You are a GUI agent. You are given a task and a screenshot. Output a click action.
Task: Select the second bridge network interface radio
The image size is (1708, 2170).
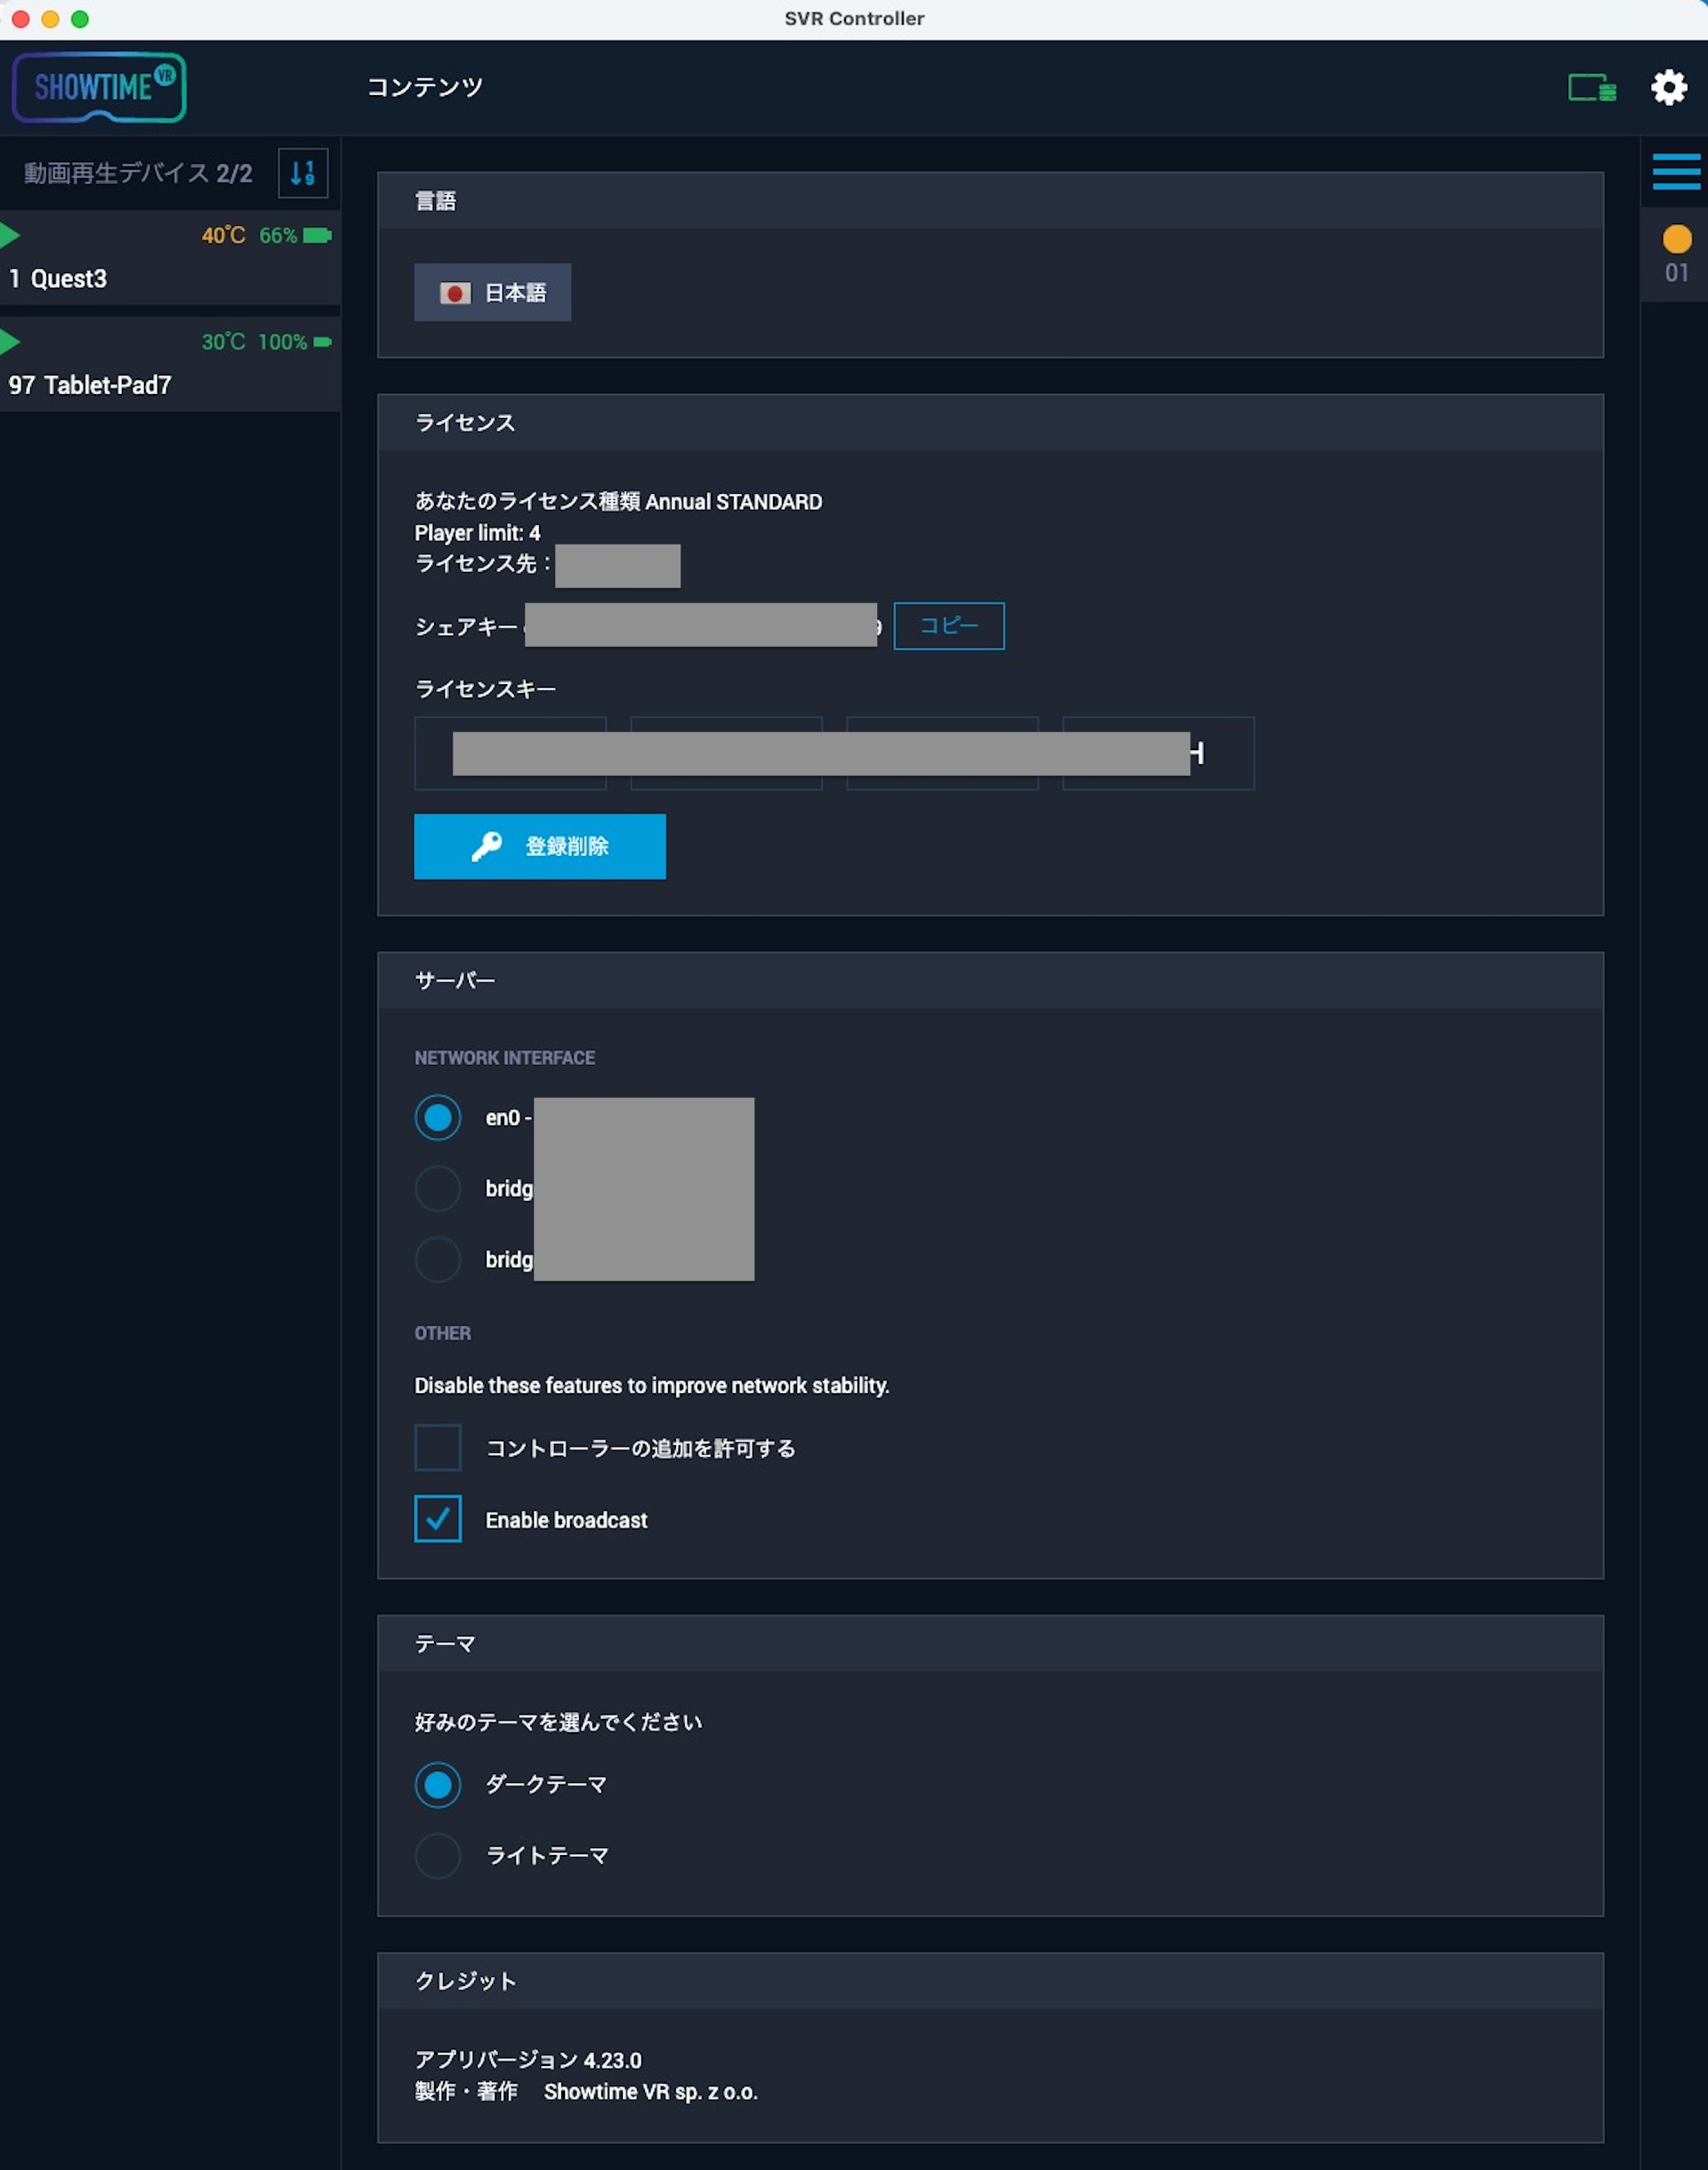coord(438,1260)
